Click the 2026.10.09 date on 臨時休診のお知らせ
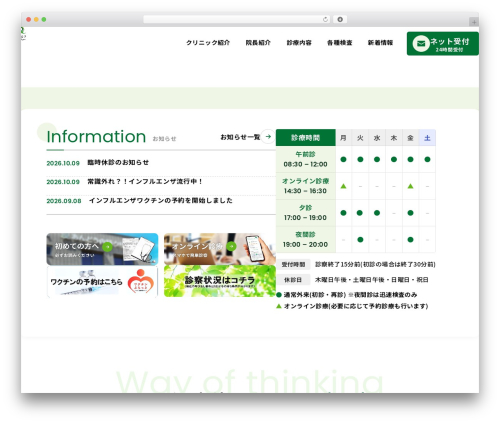This screenshot has width=500, height=423. coord(63,163)
